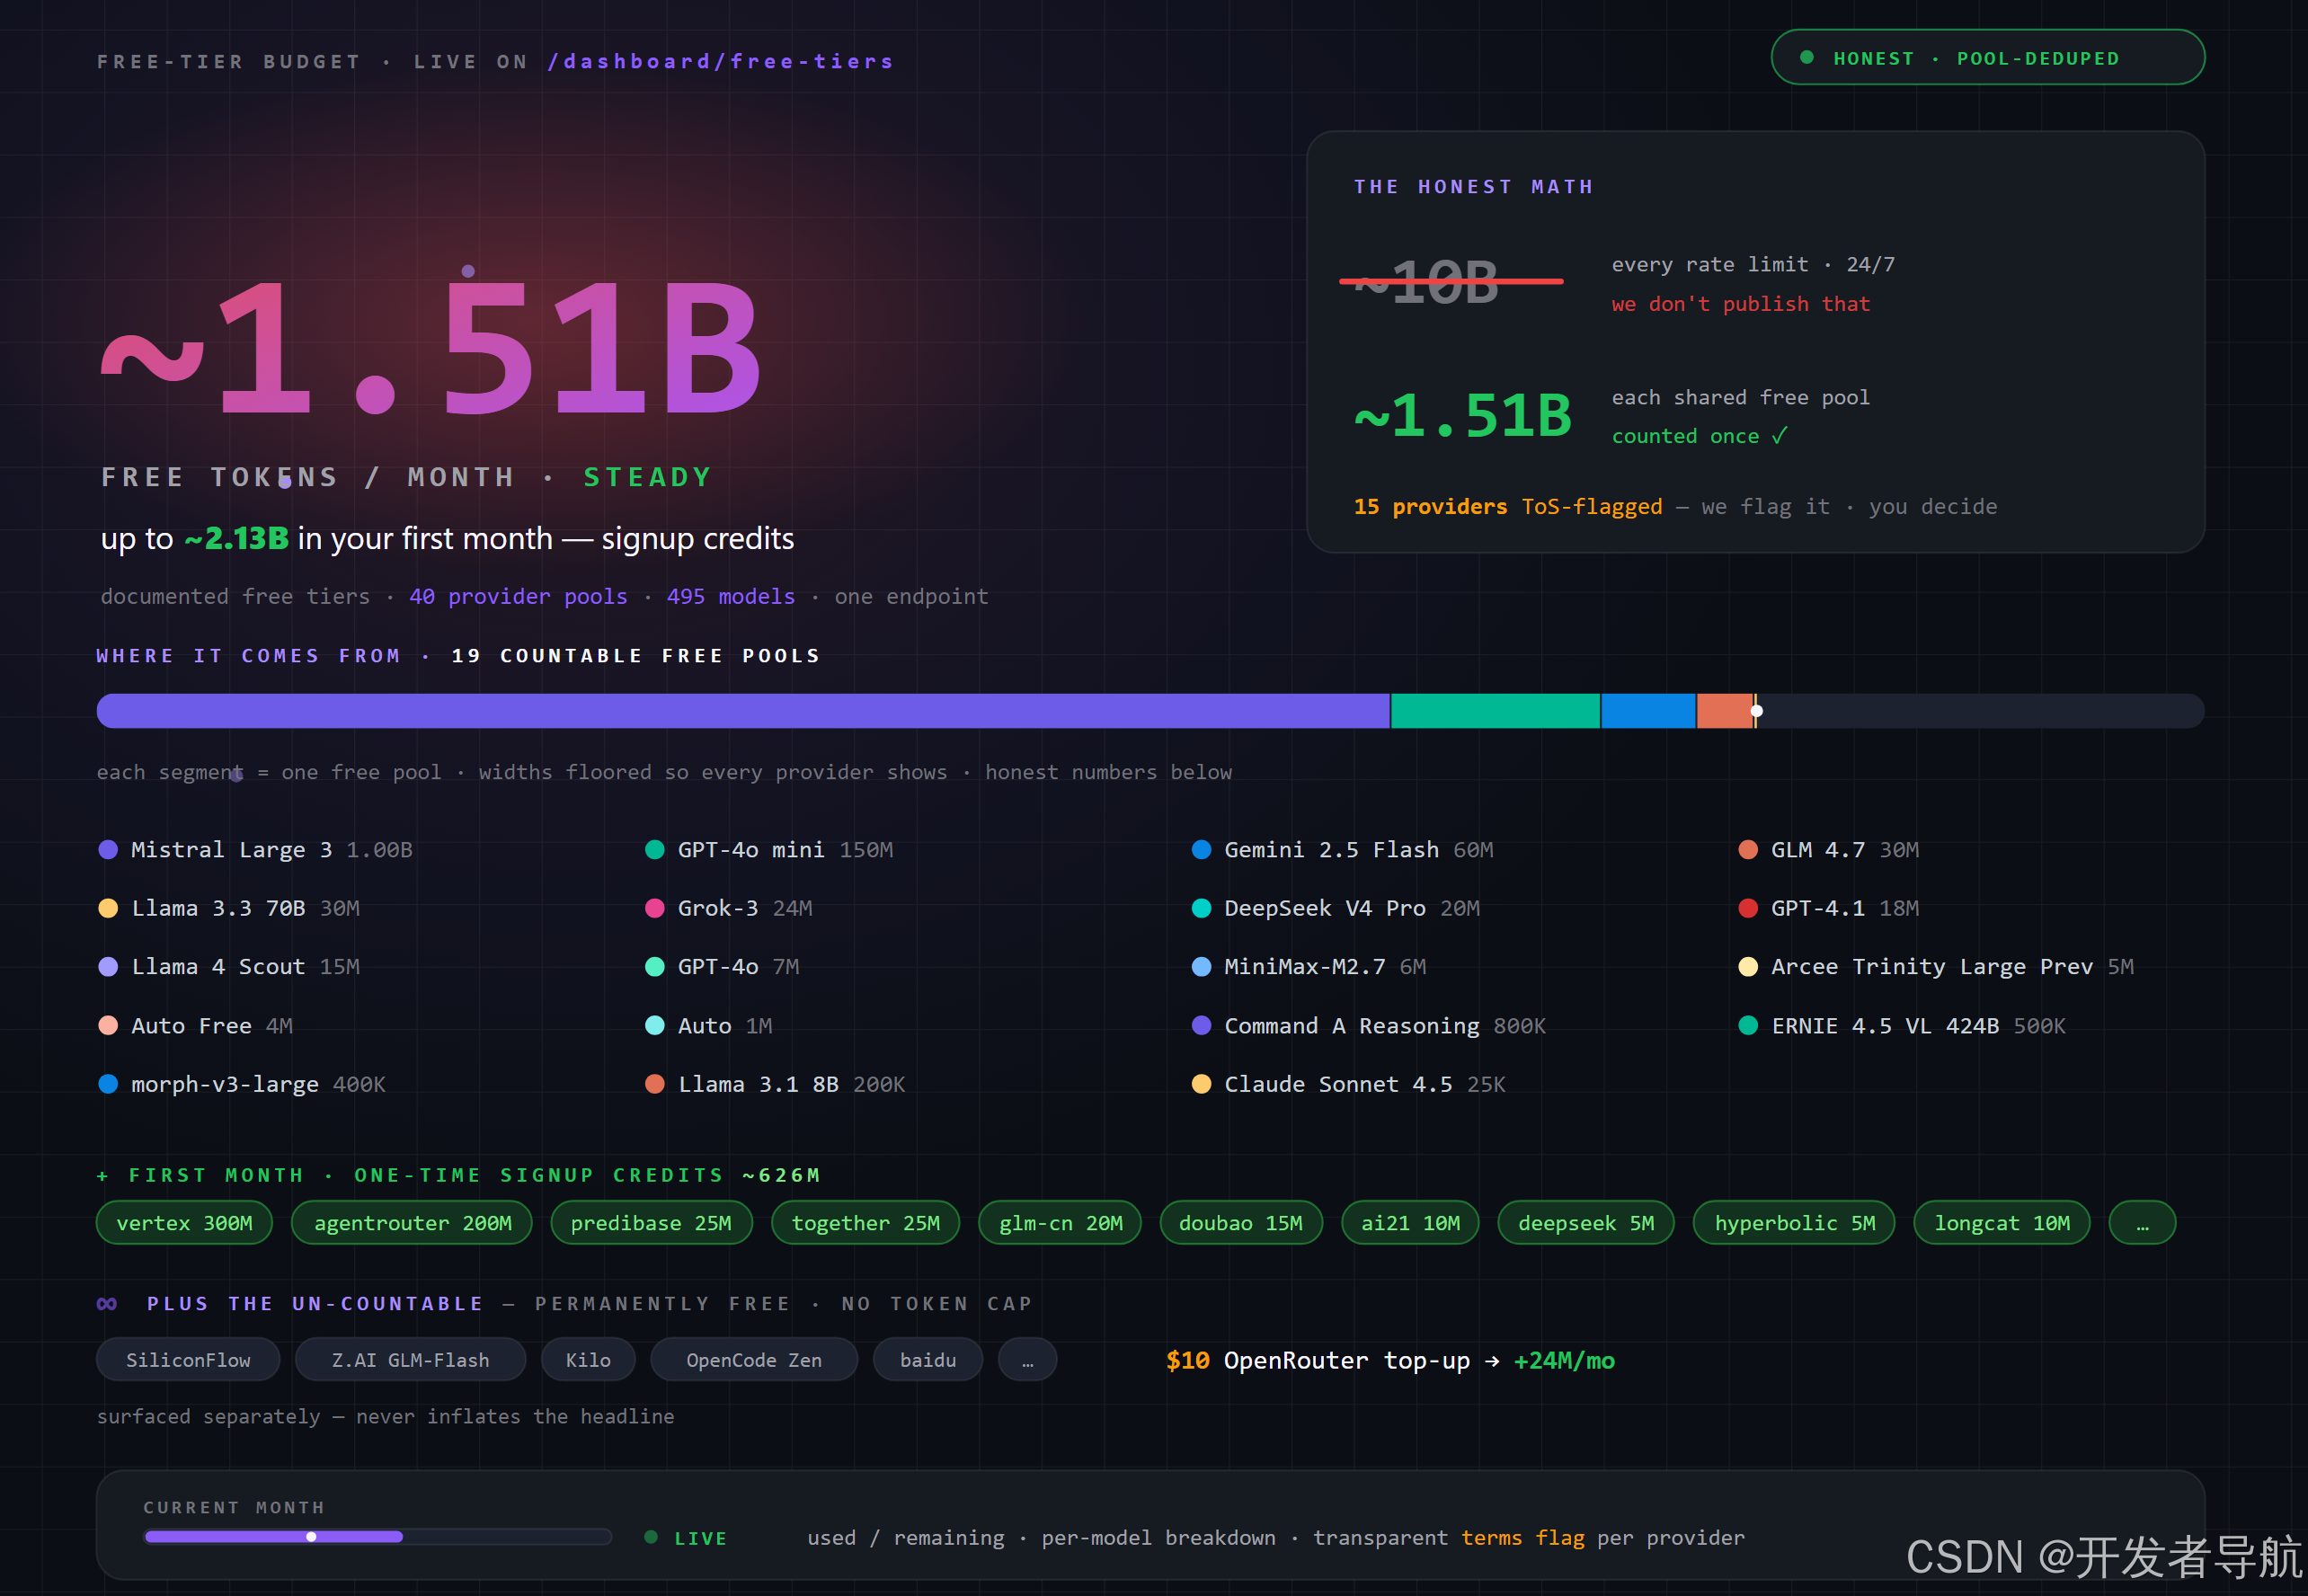Click the orange 'terms flag' text
Screen dimensions: 2308x1596
(x=1523, y=1538)
